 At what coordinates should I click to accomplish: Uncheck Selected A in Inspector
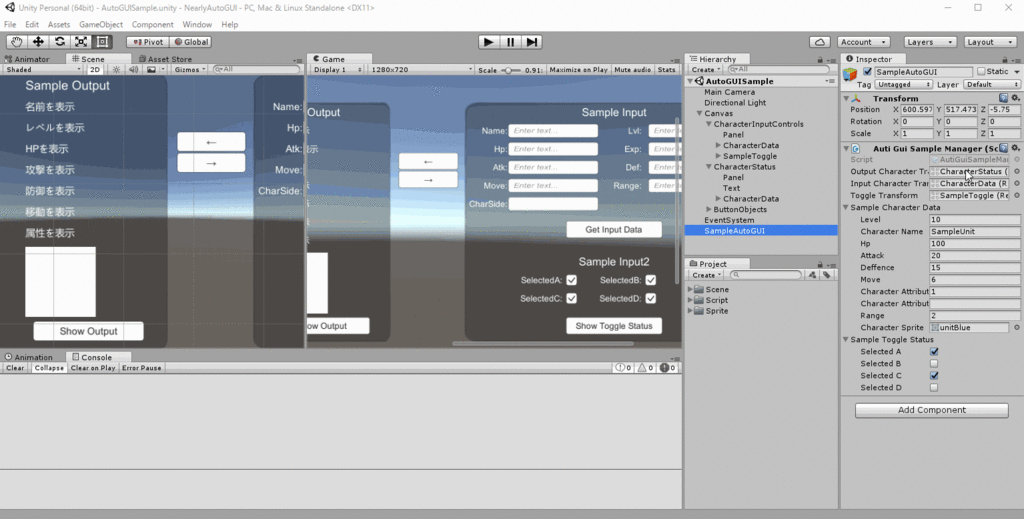(934, 351)
